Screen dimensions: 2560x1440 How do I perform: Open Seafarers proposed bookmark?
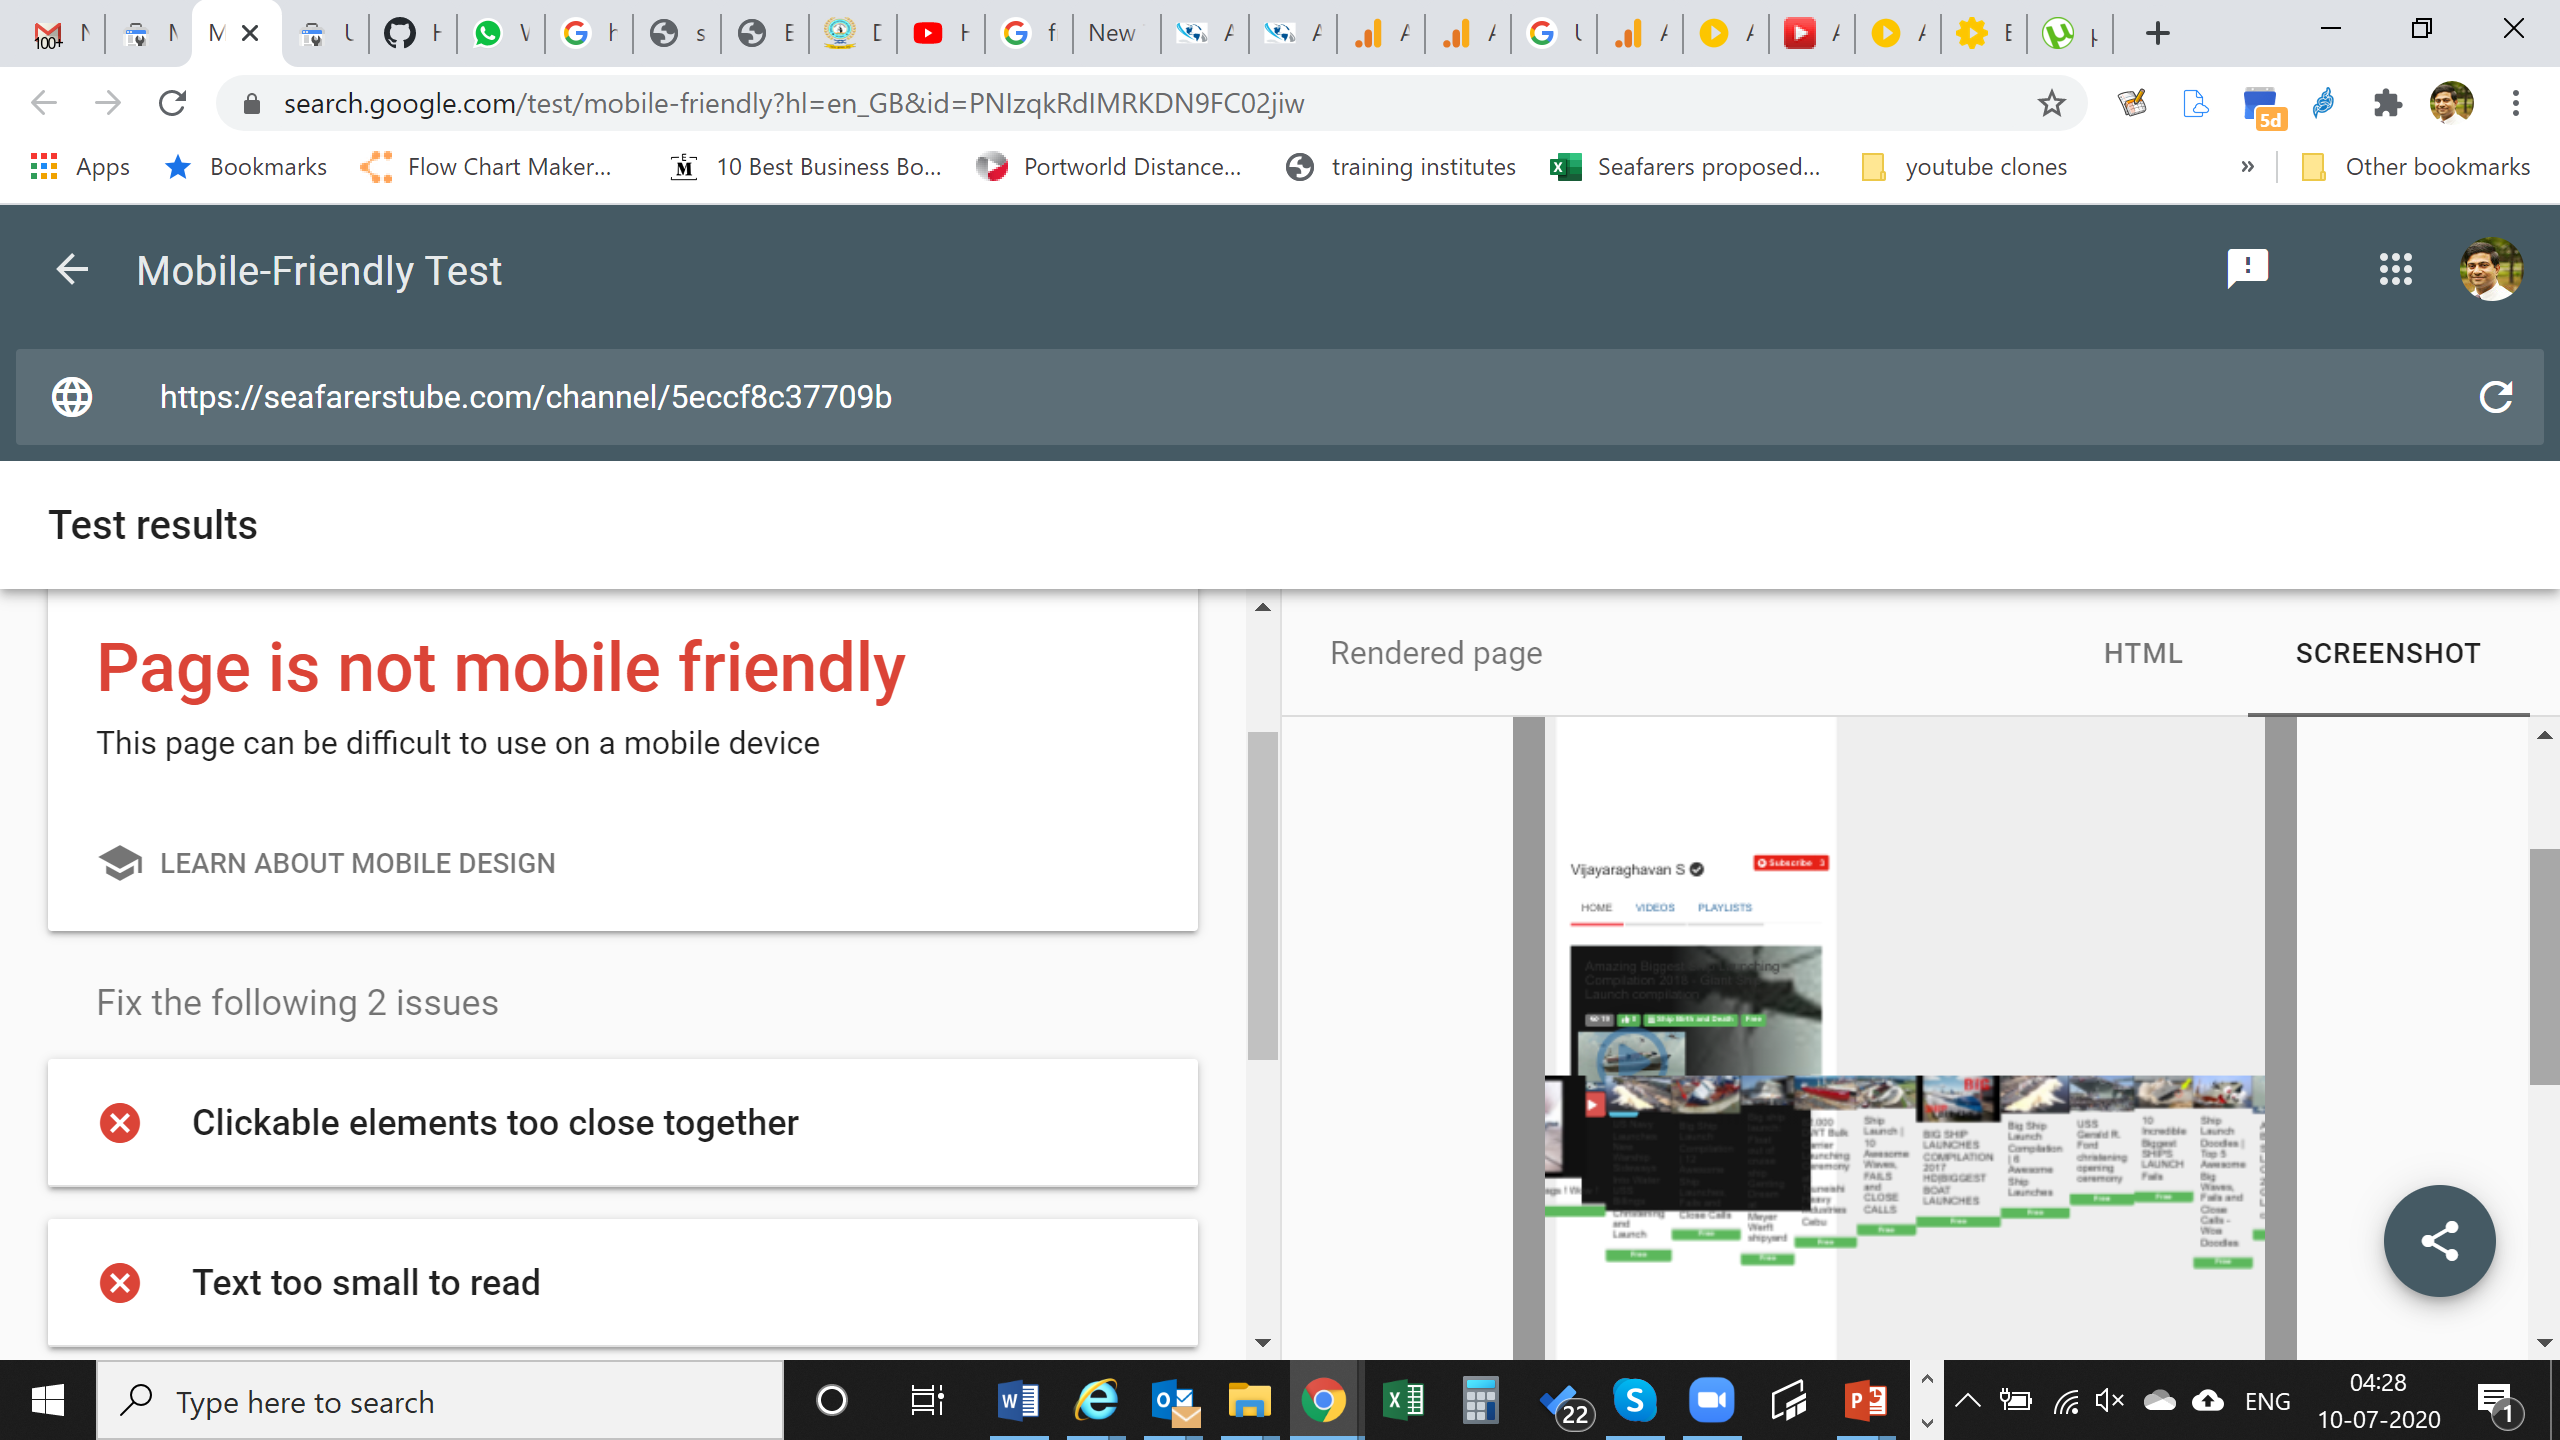1685,167
